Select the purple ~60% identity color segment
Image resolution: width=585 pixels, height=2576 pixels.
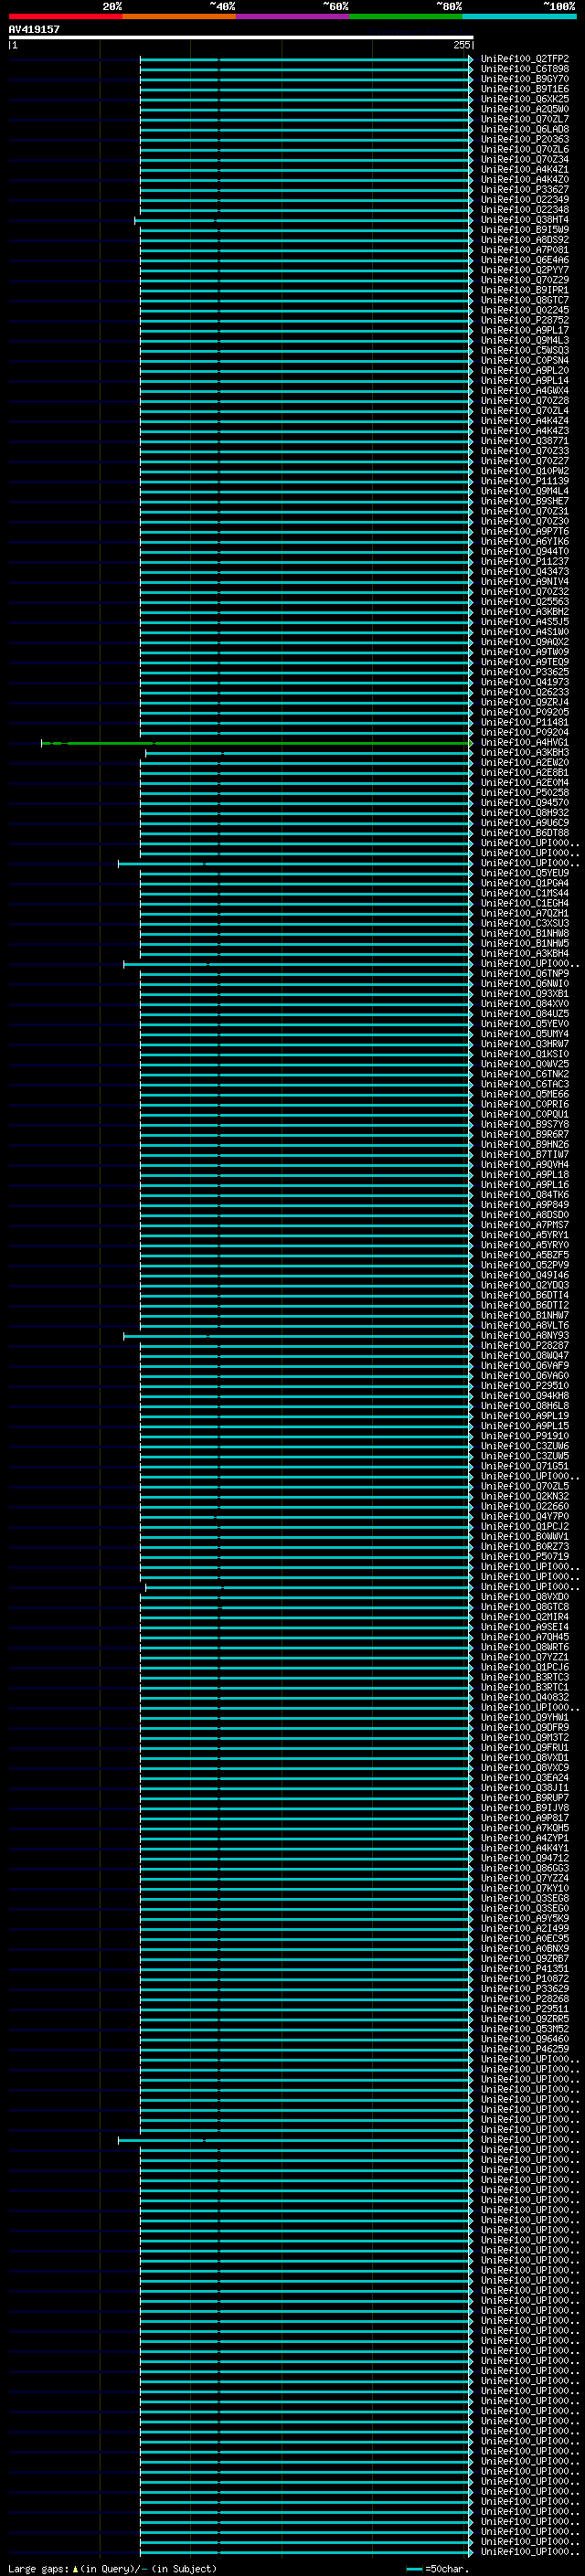click(x=293, y=16)
